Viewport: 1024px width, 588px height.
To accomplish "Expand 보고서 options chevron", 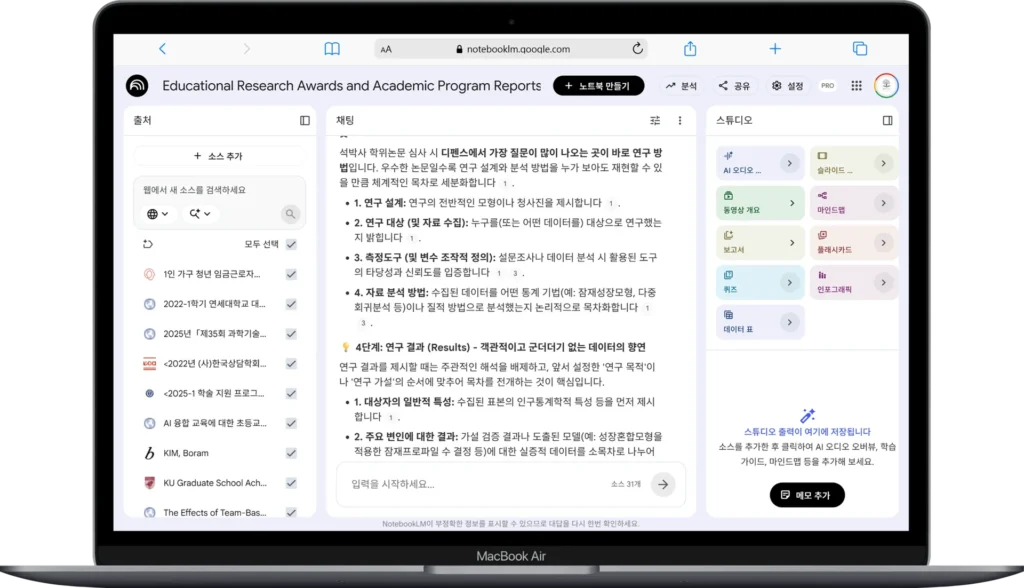I will pos(792,243).
